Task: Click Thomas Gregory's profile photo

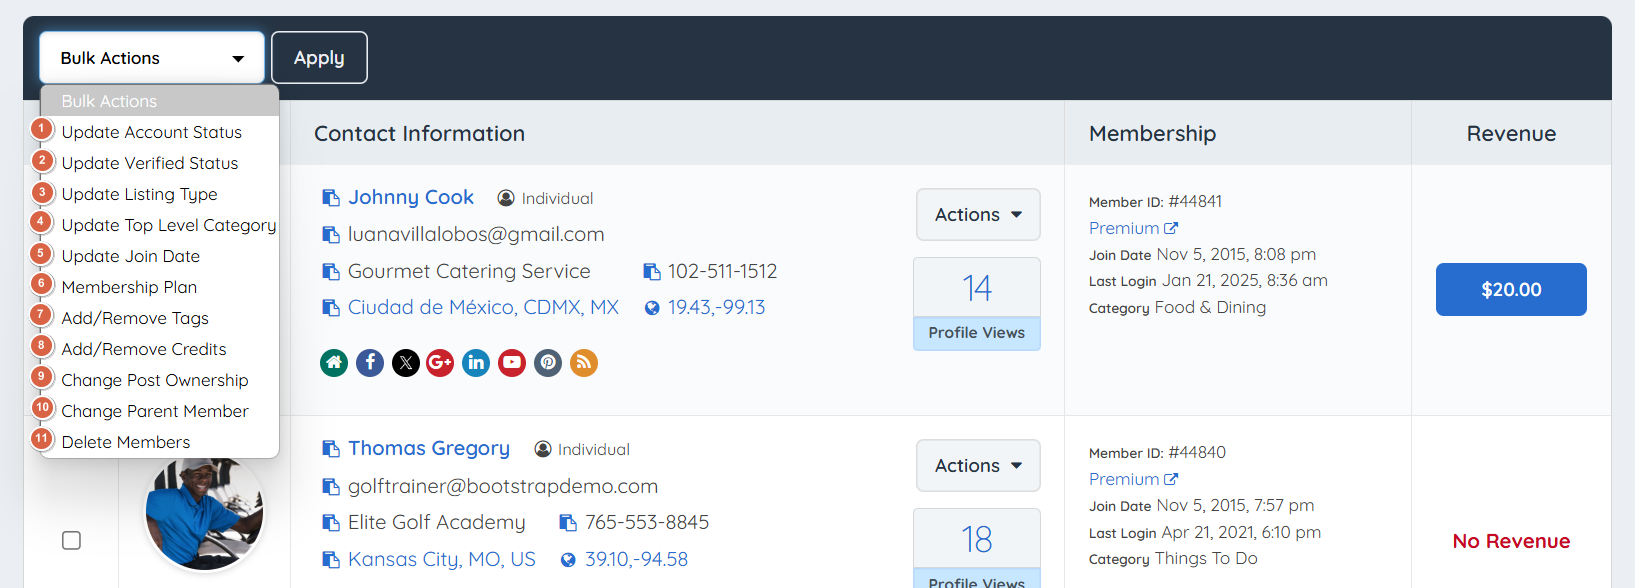Action: (x=205, y=514)
